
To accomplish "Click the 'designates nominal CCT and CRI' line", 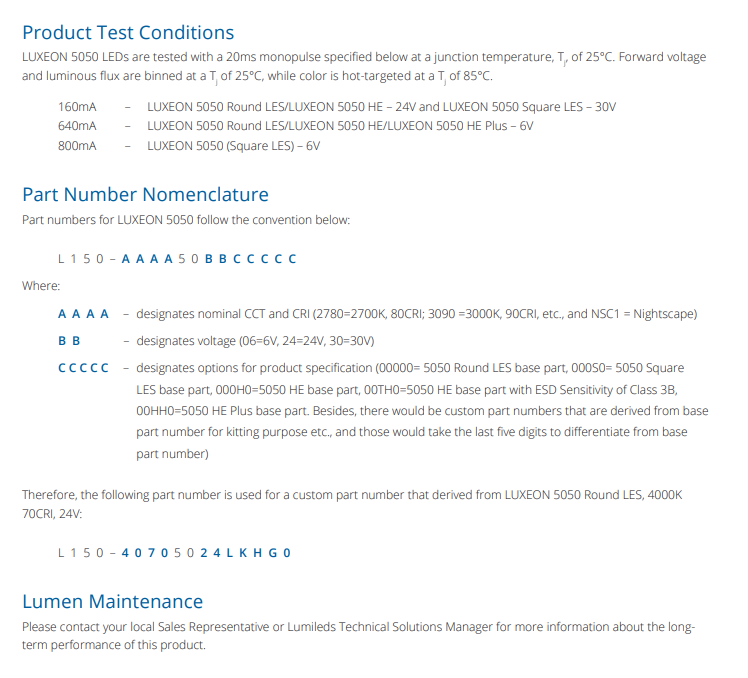I will click(416, 314).
